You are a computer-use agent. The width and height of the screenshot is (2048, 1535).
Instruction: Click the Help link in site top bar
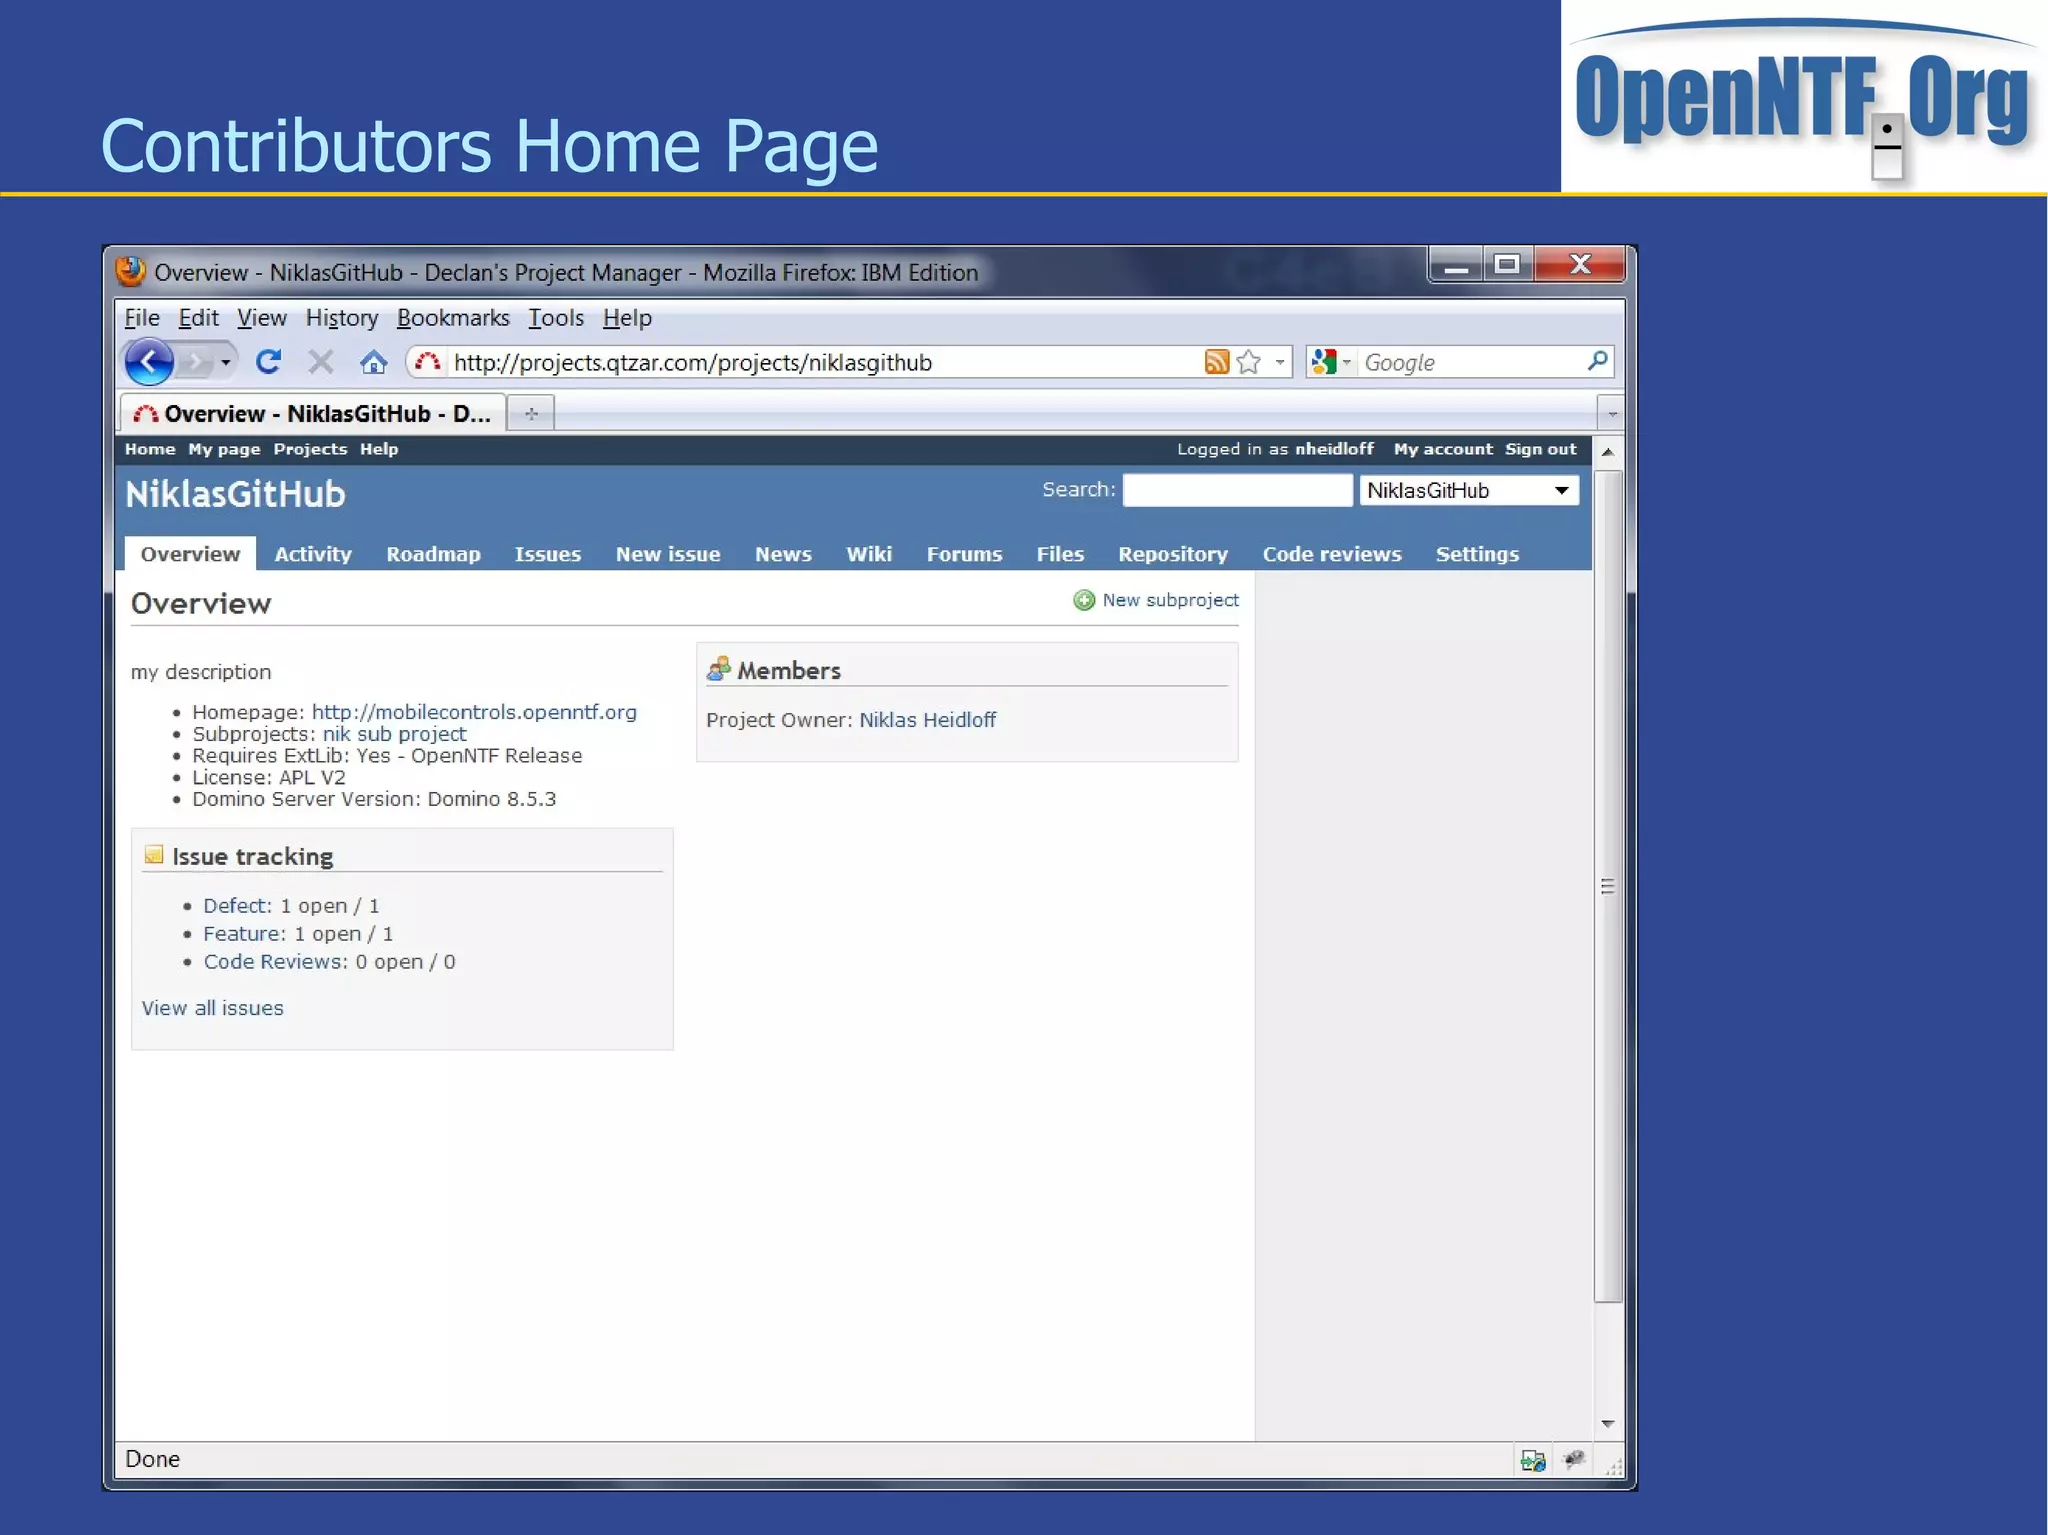(x=379, y=449)
